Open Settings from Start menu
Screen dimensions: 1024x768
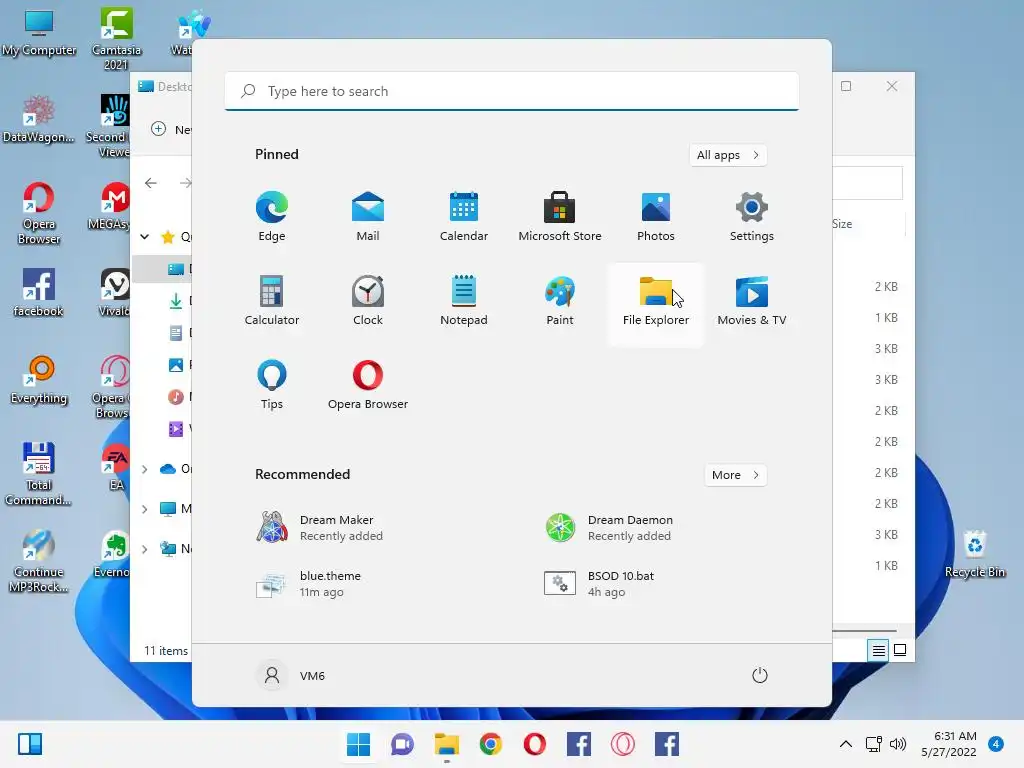click(x=752, y=216)
